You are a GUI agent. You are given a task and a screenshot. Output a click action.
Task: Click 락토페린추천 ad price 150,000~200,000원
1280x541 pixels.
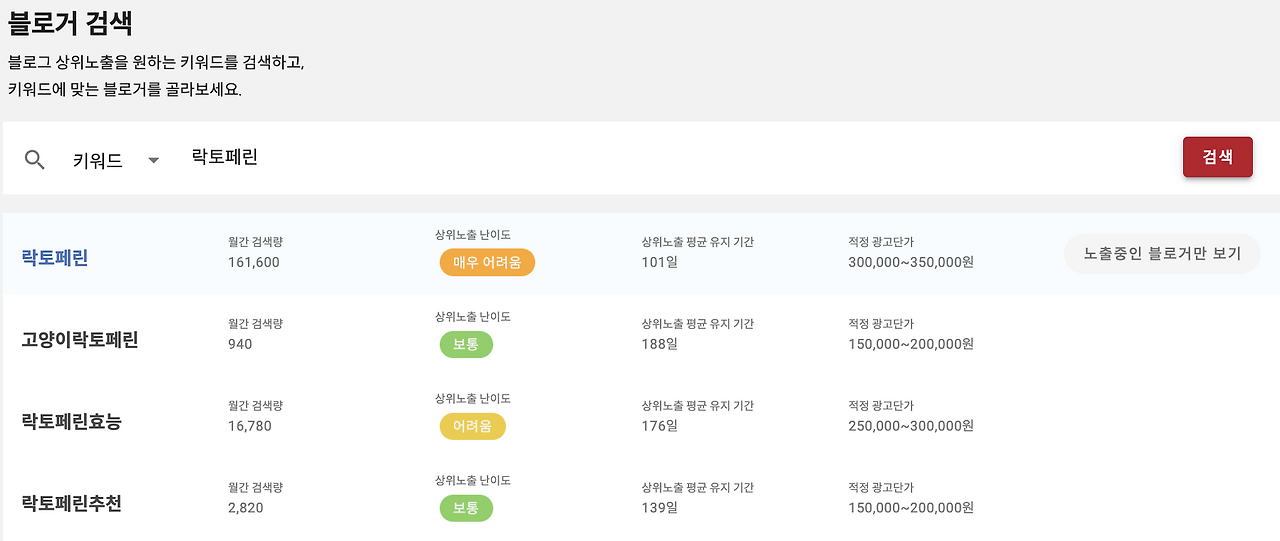[x=911, y=508]
